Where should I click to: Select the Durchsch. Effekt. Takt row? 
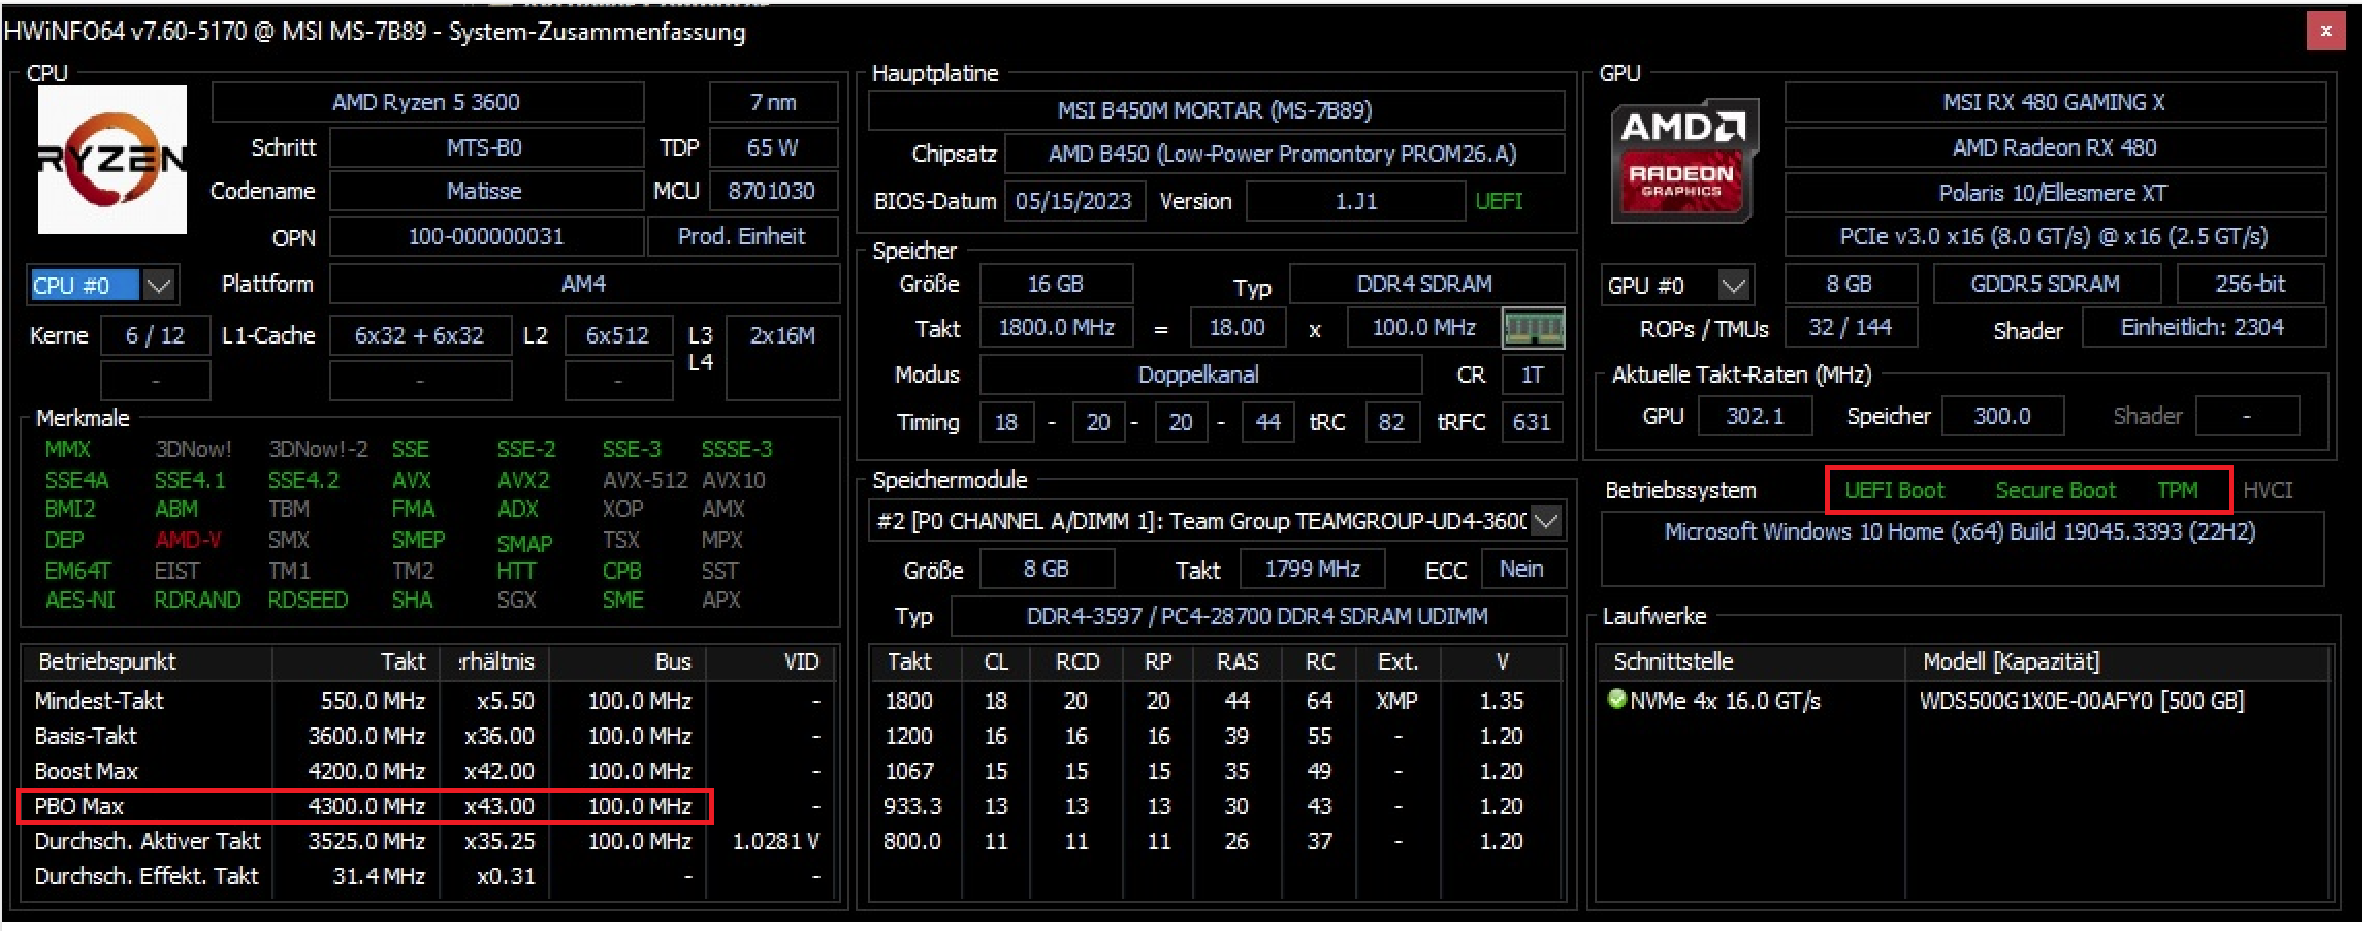tap(429, 876)
